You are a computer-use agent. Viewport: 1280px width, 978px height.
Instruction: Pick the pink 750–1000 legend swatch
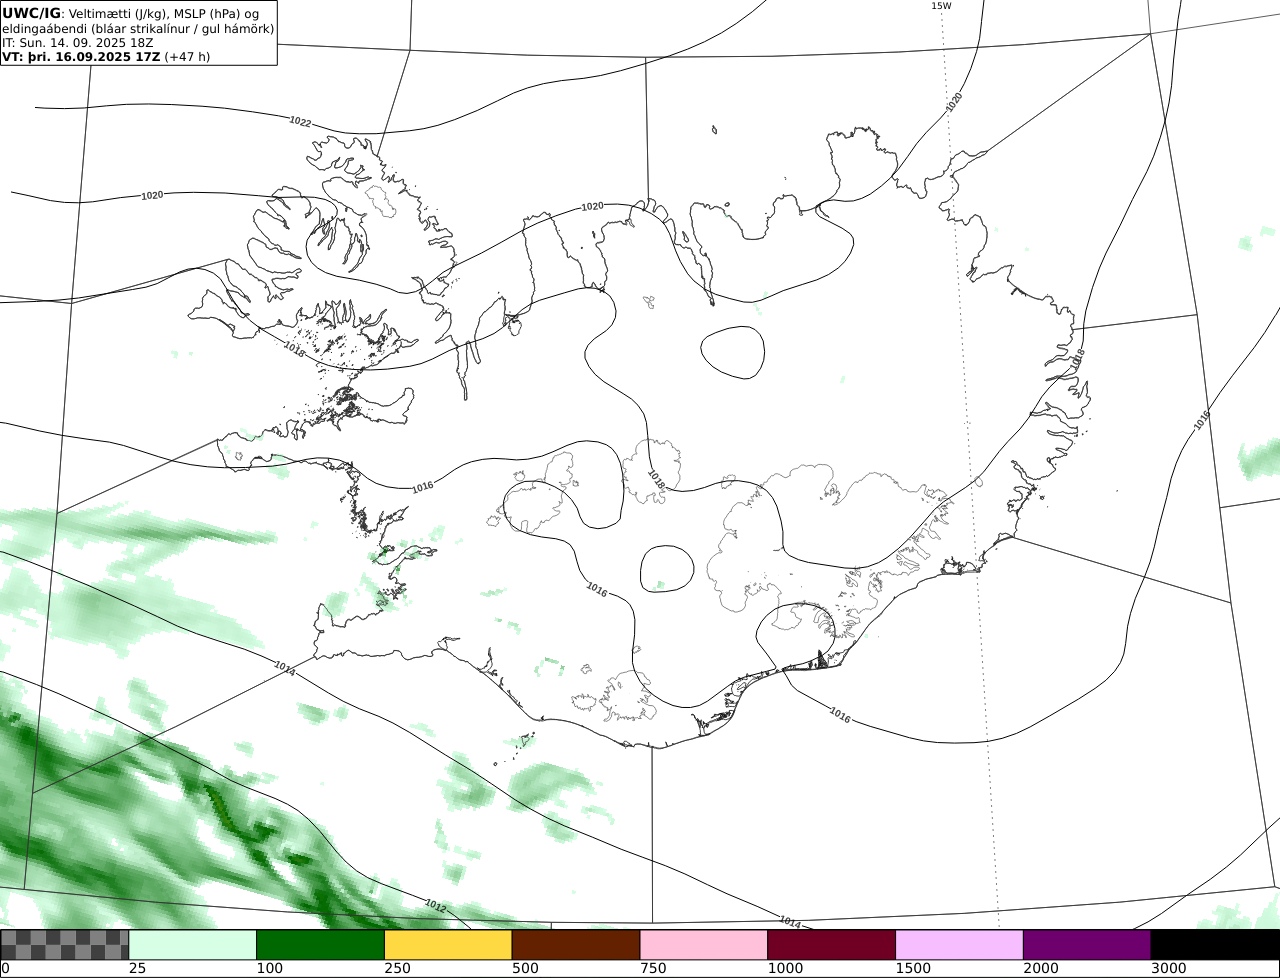pos(704,945)
